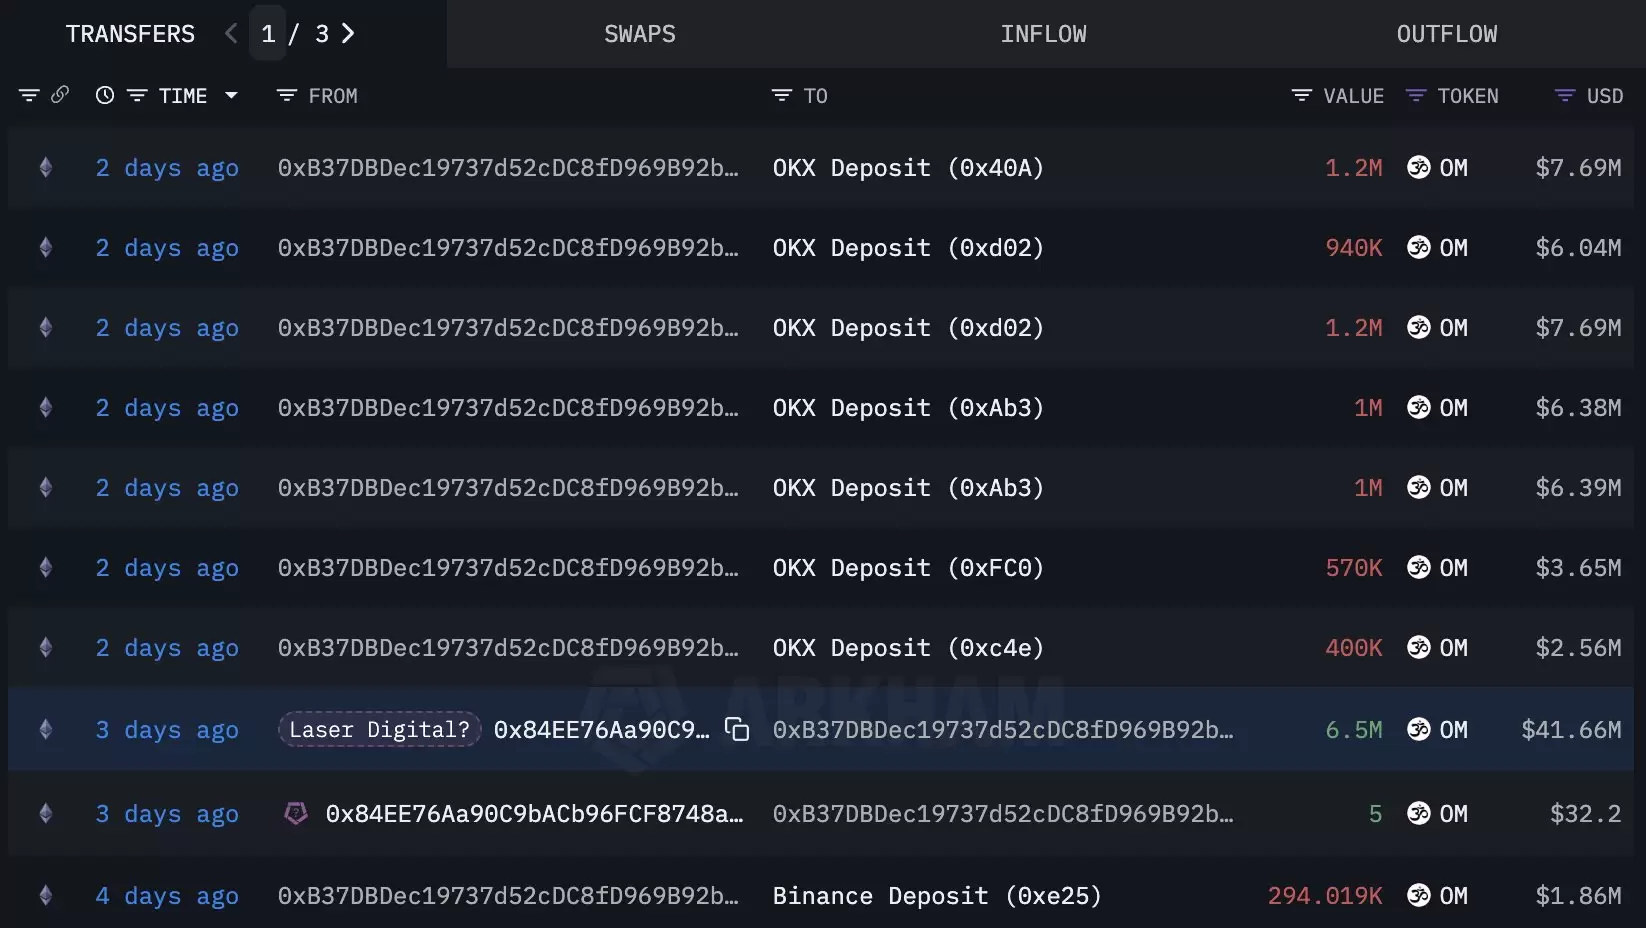Click the OM token icon in $41.66M row
This screenshot has width=1646, height=928.
pos(1418,730)
